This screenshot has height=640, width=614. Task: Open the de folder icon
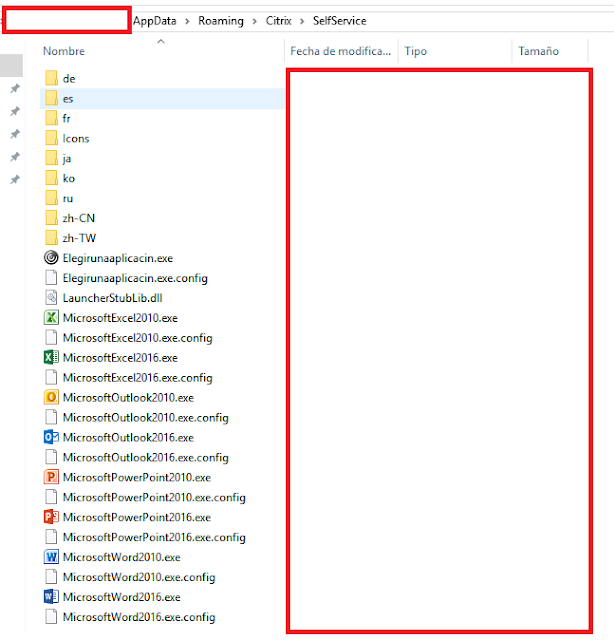pos(51,78)
